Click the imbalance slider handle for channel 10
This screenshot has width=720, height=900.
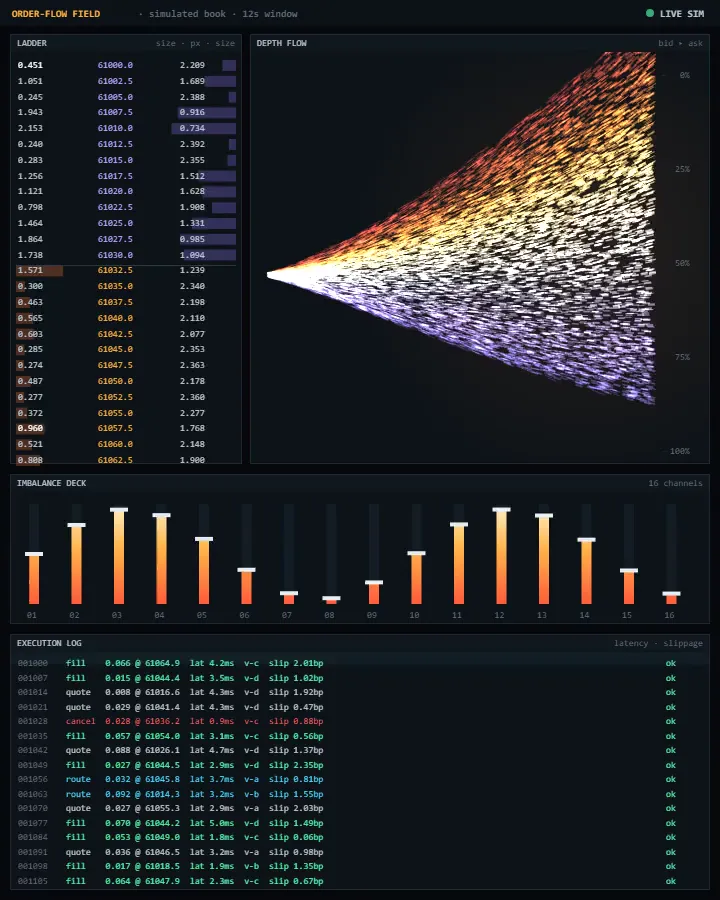point(416,553)
